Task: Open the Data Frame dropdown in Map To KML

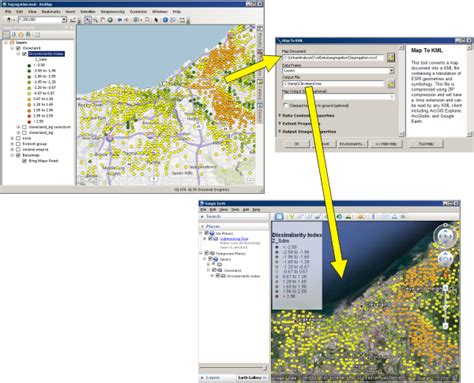Action: 391,71
